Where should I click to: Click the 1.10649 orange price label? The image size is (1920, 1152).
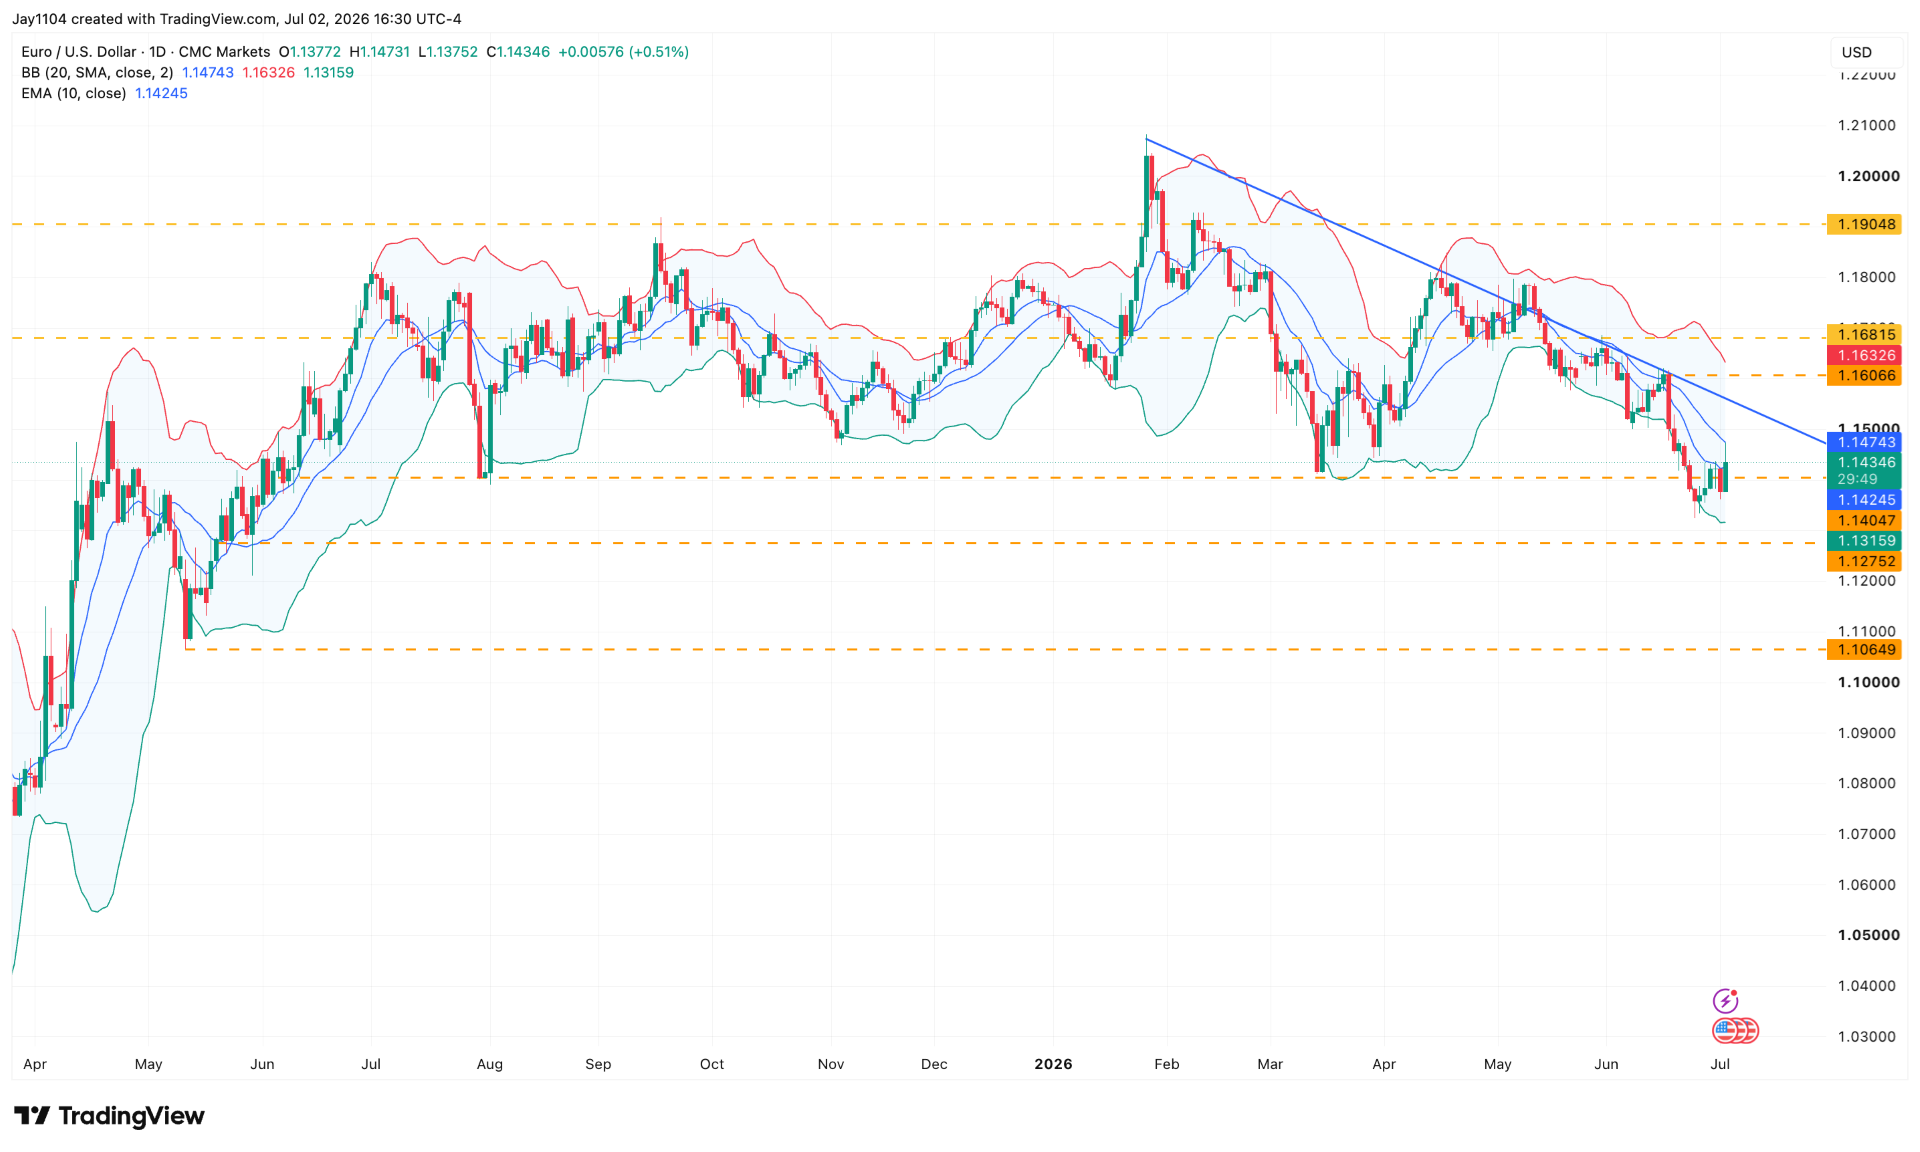point(1865,650)
